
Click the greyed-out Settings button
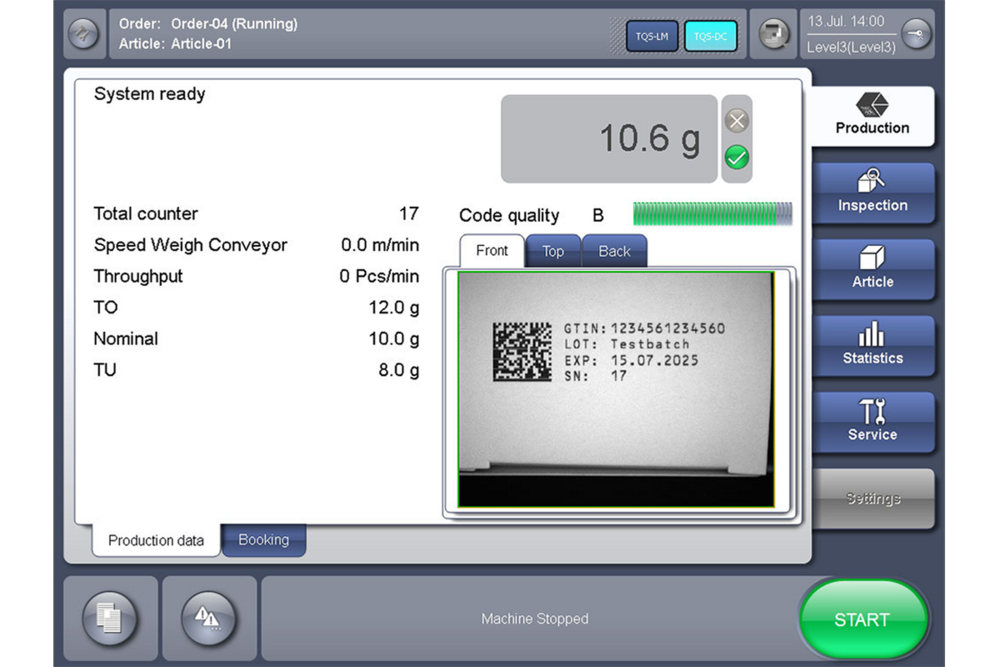point(872,499)
